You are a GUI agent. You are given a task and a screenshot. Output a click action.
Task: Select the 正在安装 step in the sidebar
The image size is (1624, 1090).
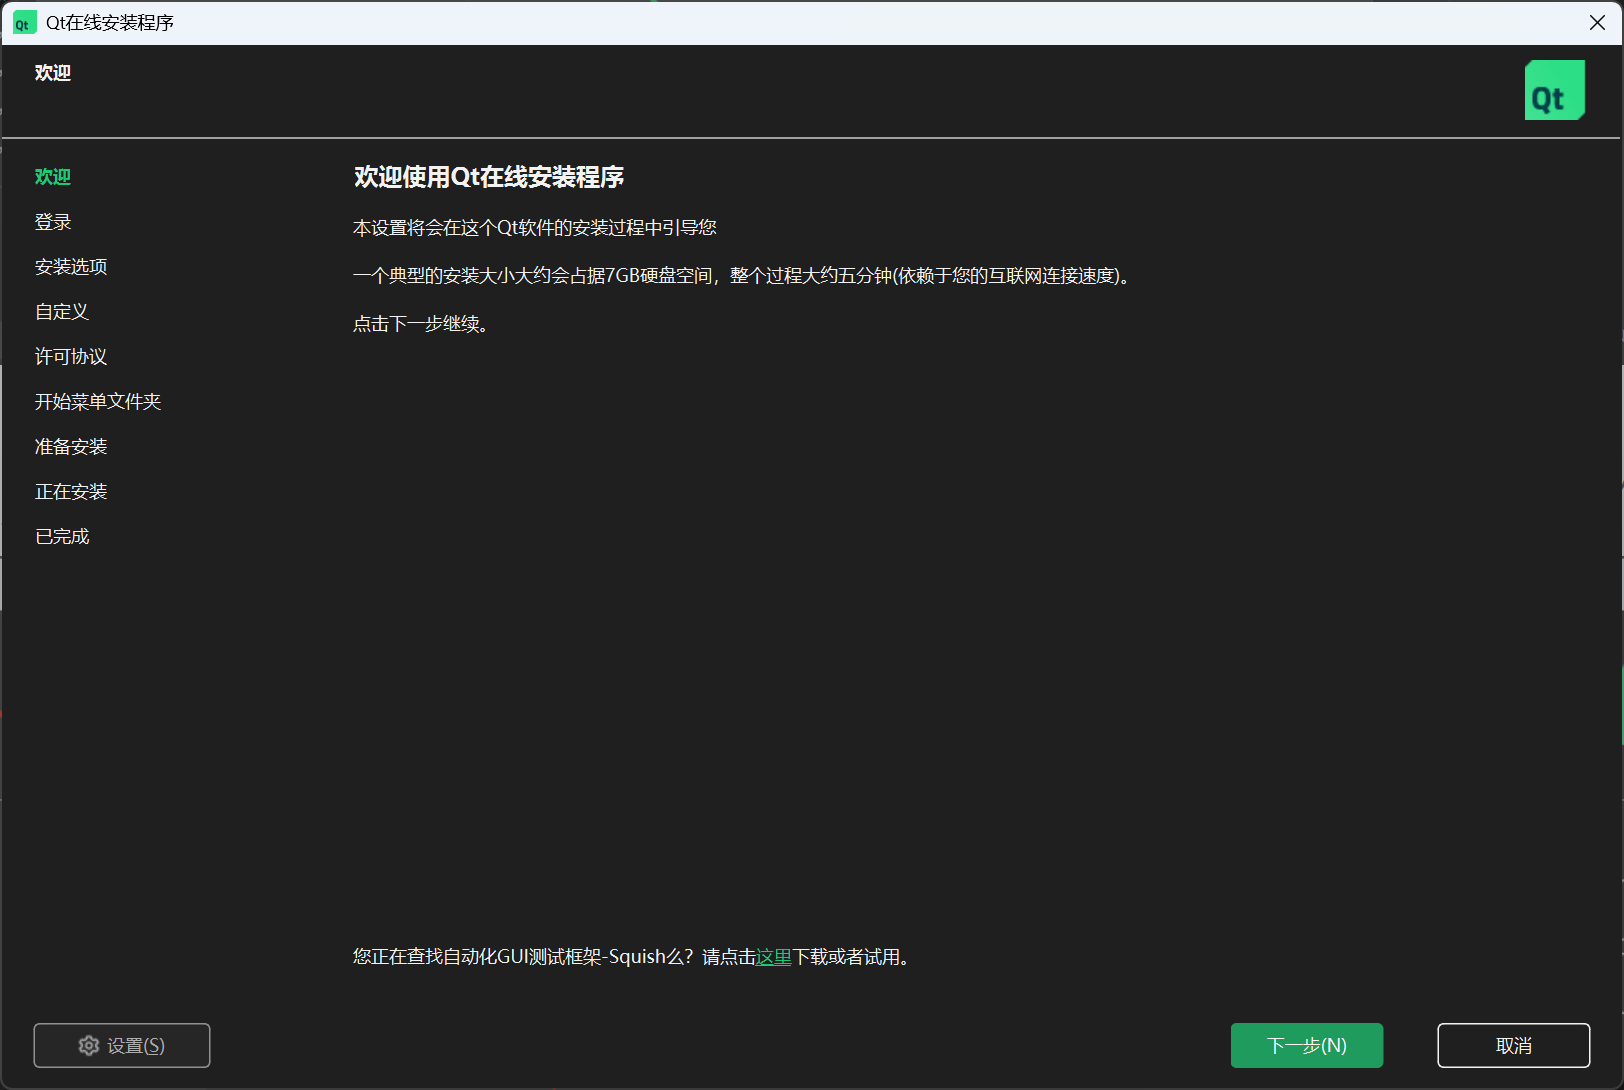click(x=71, y=492)
